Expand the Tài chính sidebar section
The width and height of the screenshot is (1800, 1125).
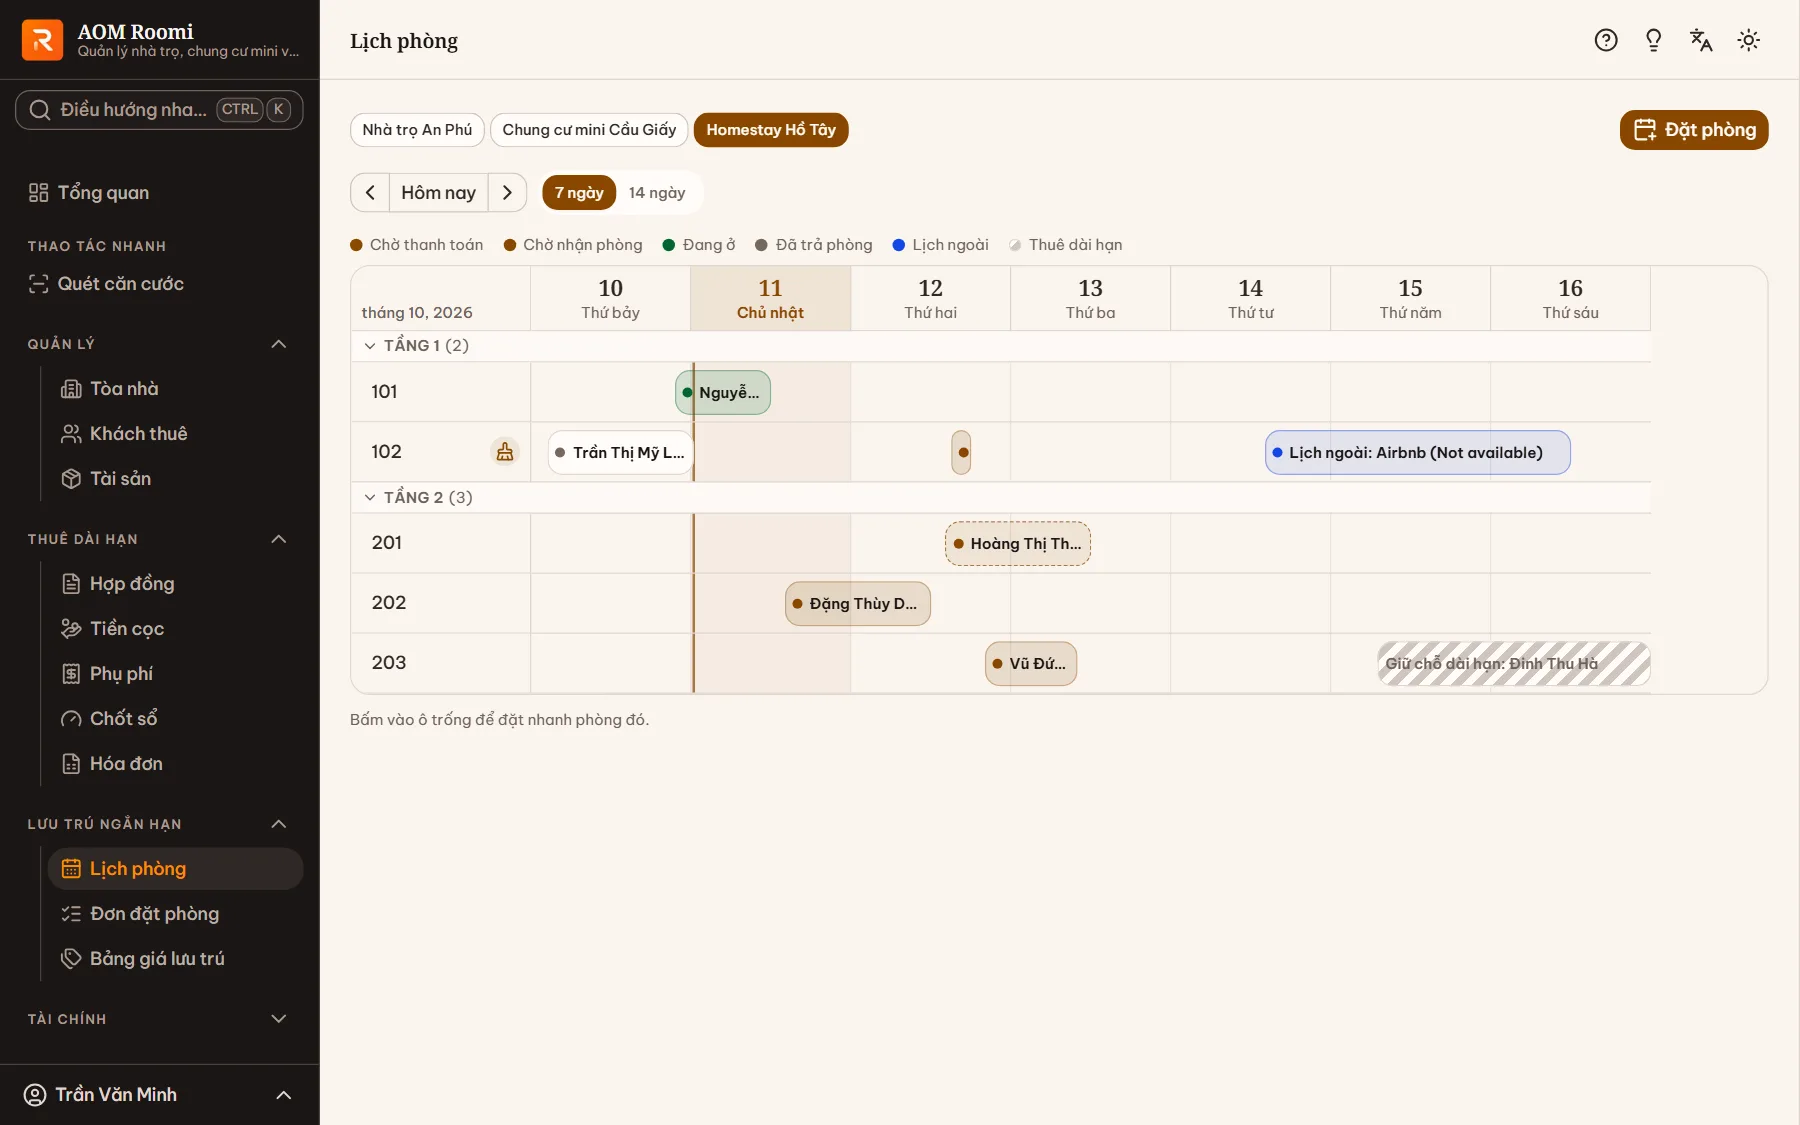(x=279, y=1019)
